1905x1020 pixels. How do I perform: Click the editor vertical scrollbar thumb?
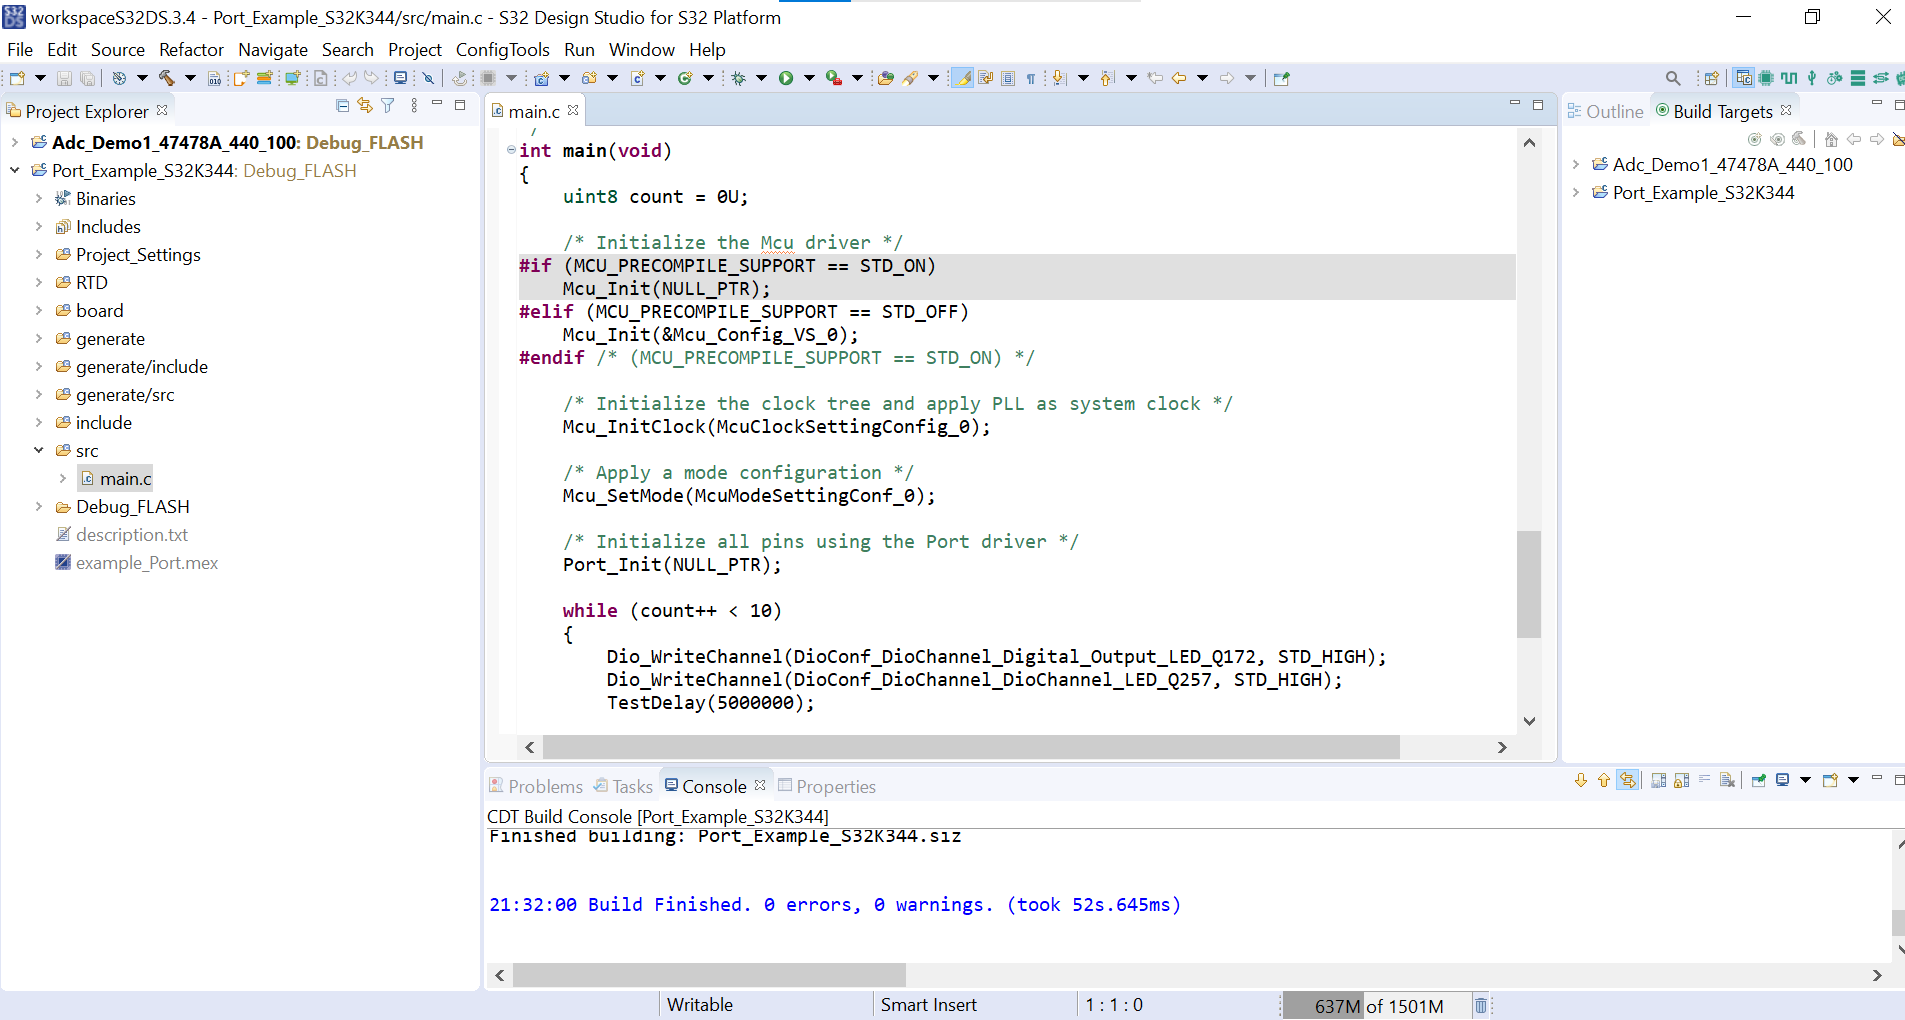point(1529,584)
